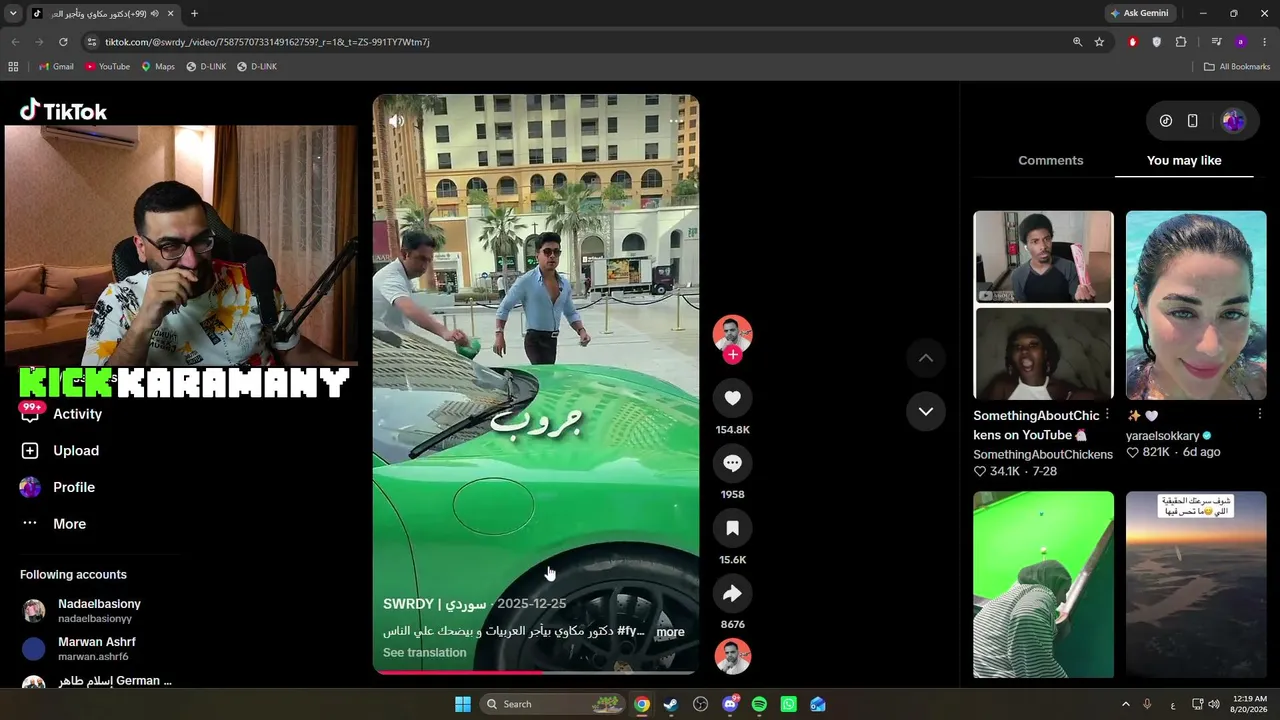
Task: Open the Chrome profile avatar
Action: tap(1241, 42)
